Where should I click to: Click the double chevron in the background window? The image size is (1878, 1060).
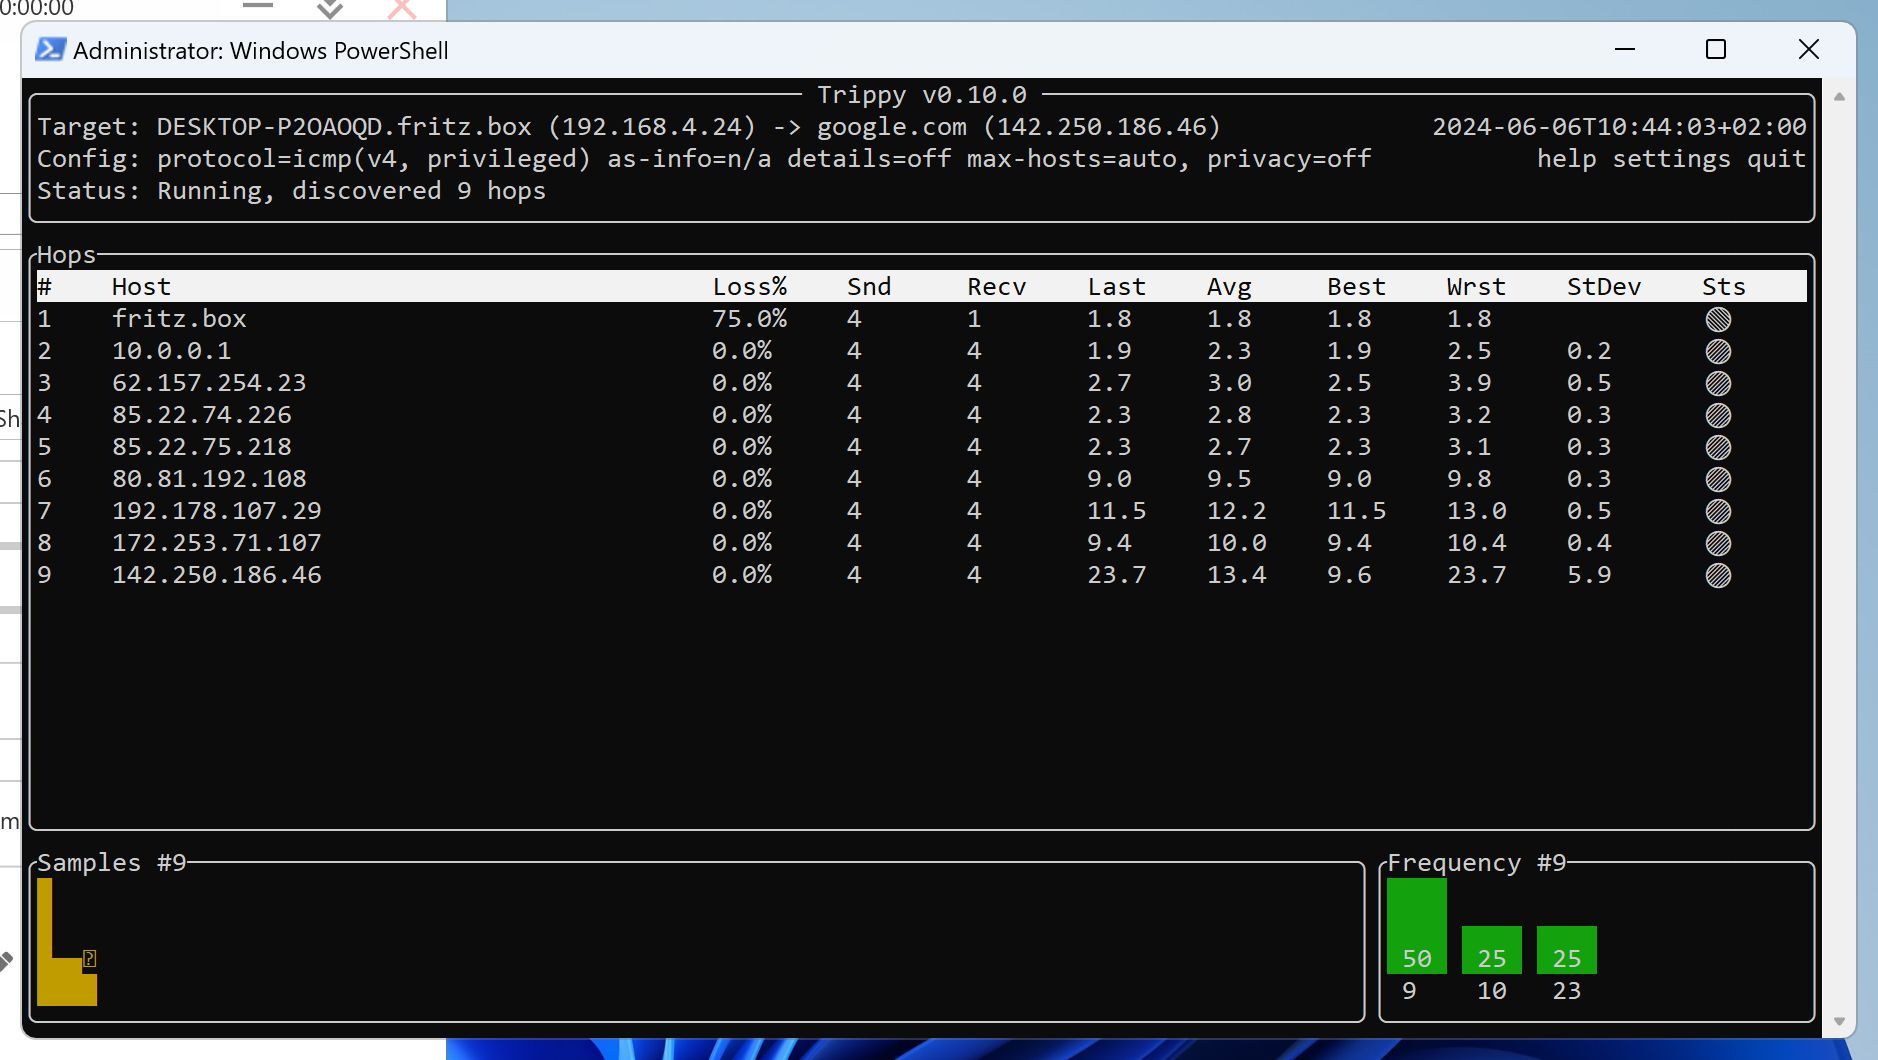(330, 9)
